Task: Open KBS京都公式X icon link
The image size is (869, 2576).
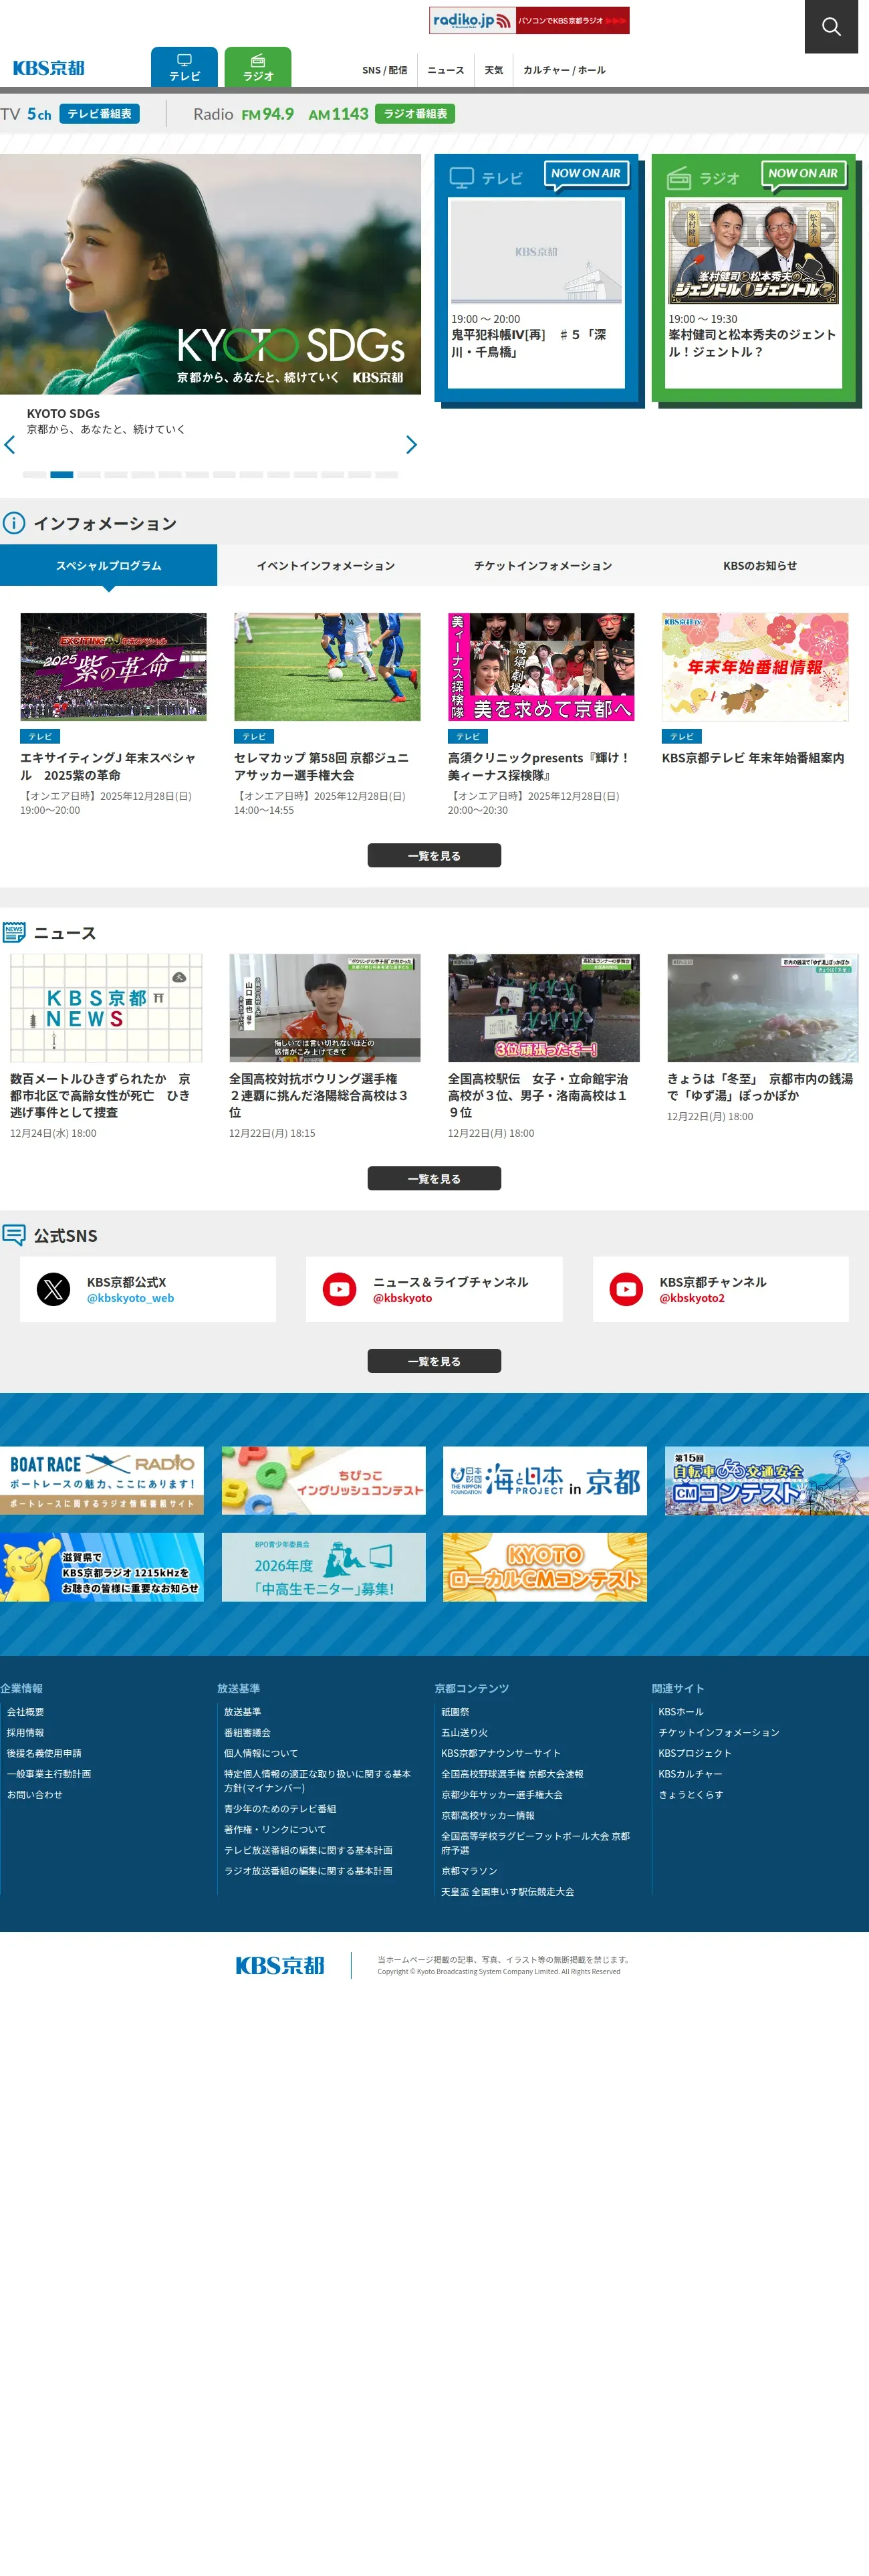Action: tap(54, 1290)
